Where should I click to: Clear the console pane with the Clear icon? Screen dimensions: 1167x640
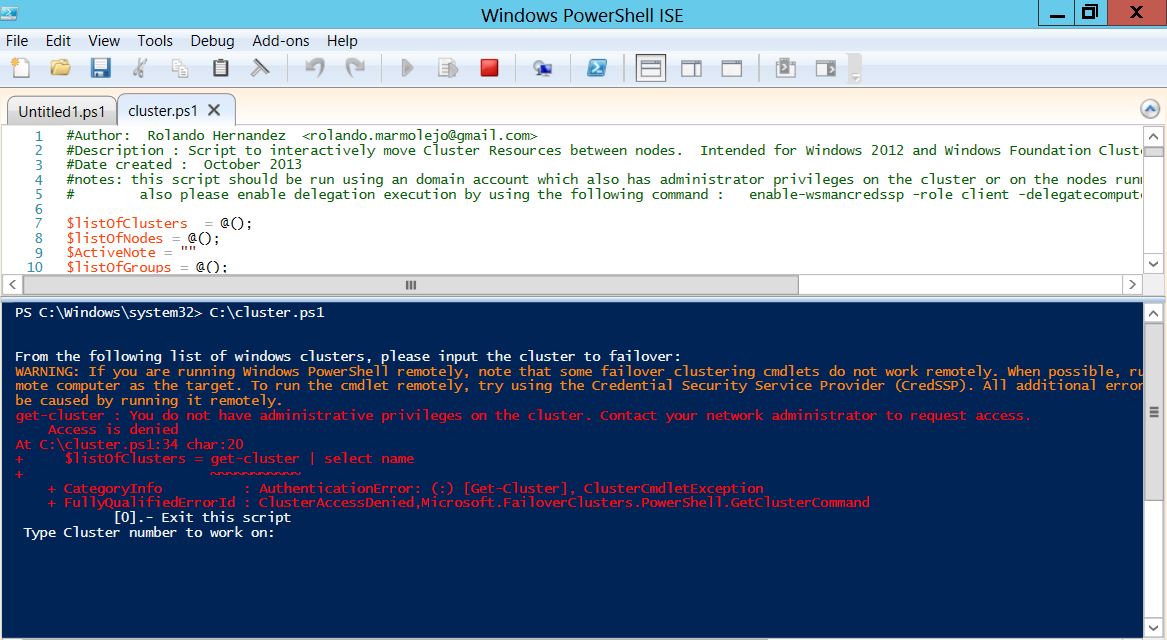pos(260,68)
